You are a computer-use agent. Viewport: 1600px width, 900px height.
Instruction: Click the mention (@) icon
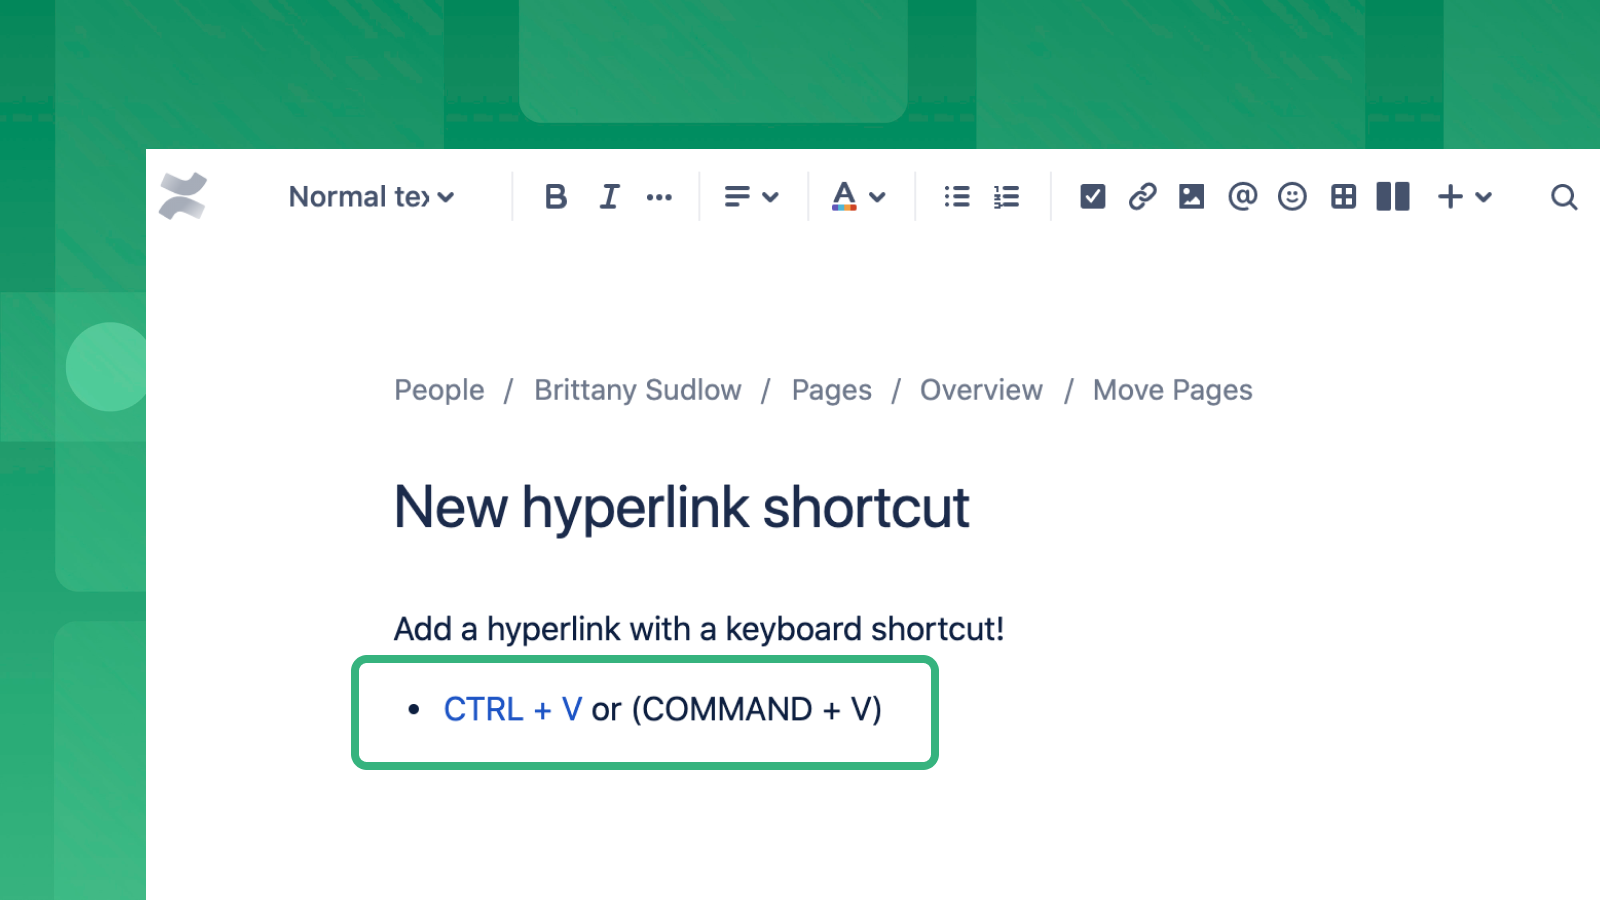1242,197
